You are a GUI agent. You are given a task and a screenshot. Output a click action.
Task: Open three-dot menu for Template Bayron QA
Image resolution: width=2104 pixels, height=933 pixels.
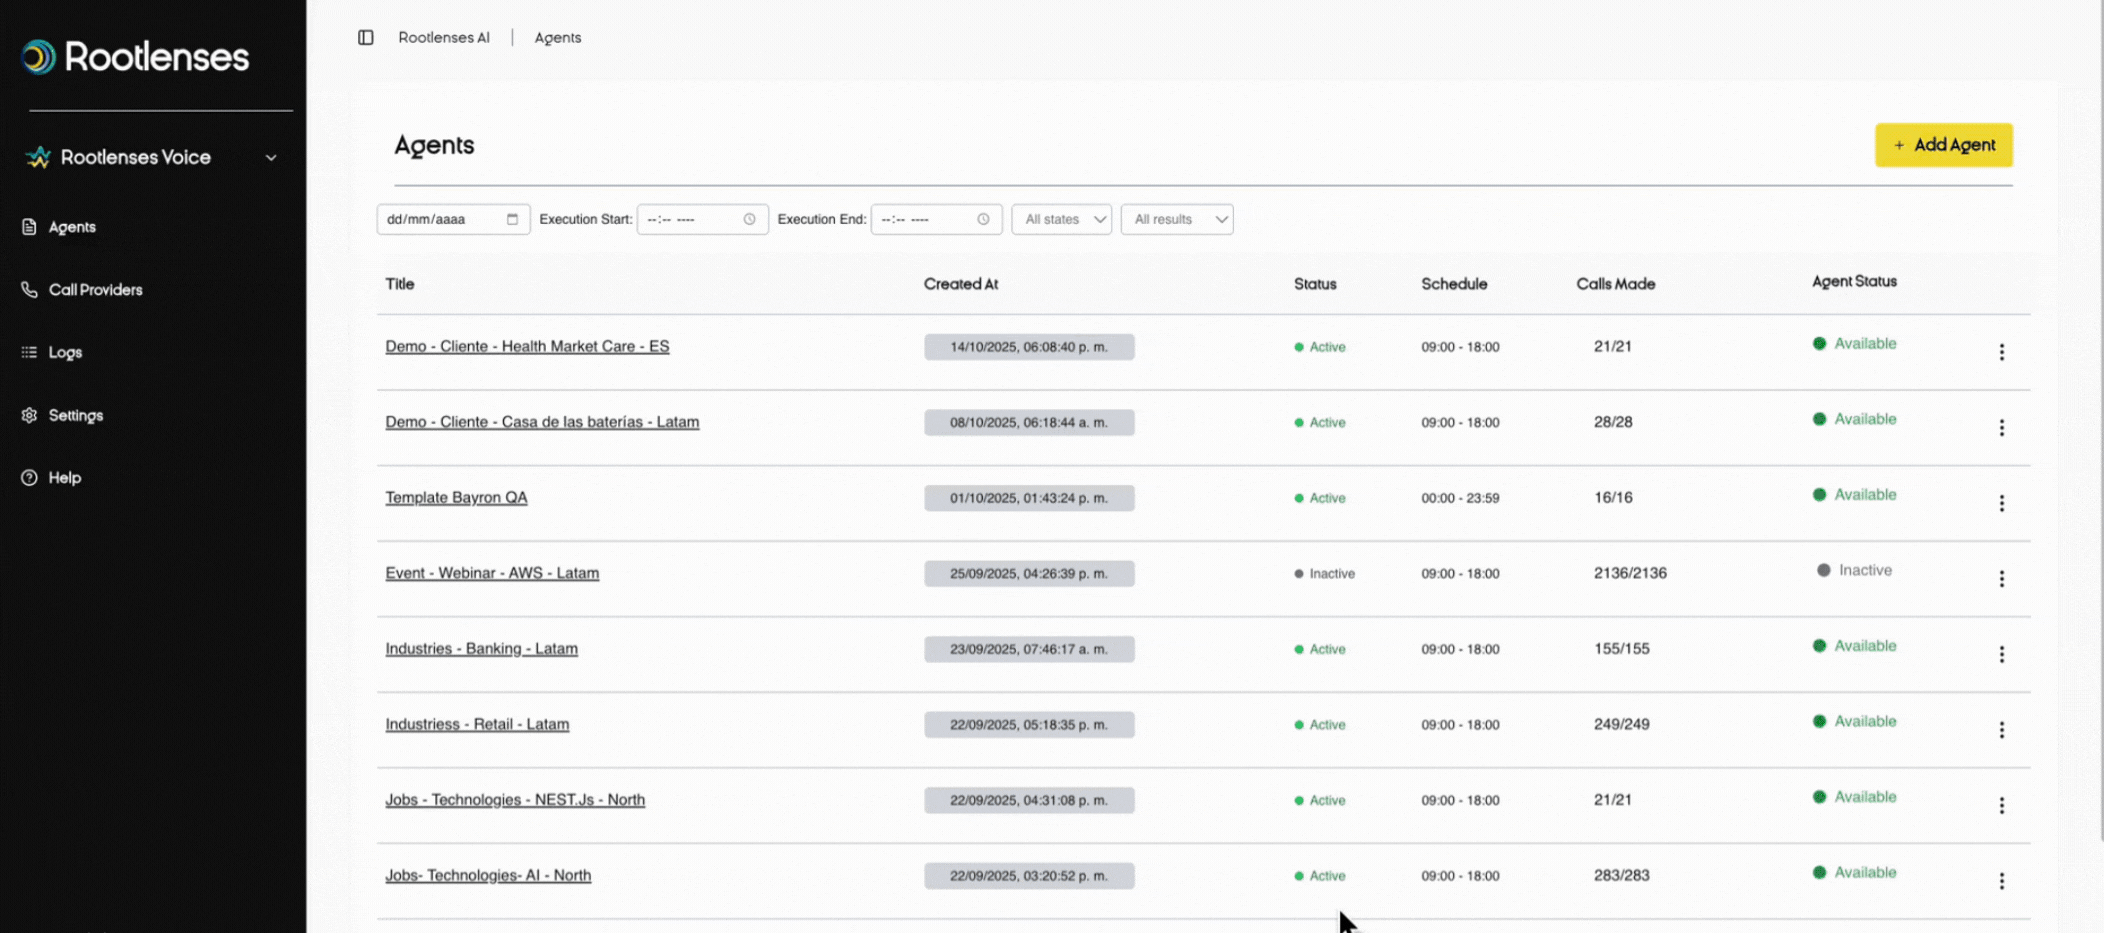[2001, 503]
